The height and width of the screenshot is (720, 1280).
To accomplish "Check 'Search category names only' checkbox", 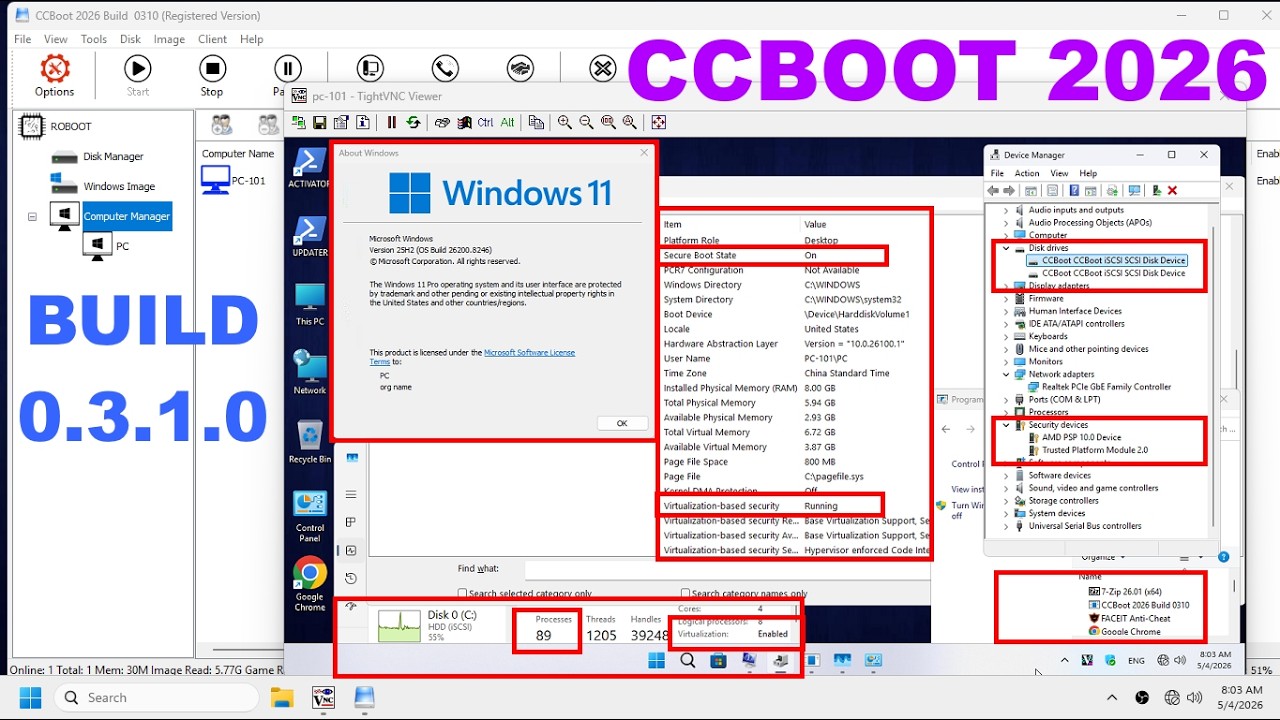I will coord(686,593).
